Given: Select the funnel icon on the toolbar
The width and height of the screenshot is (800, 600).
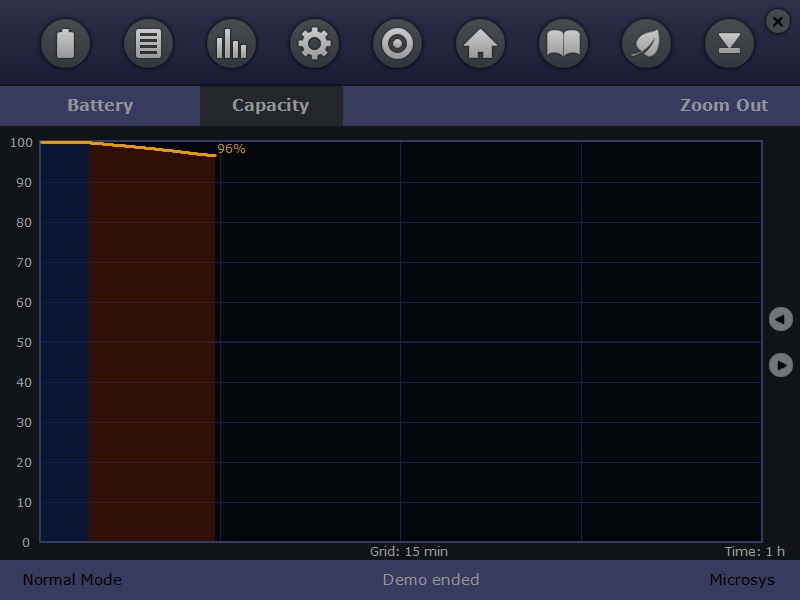Looking at the screenshot, I should click(729, 43).
